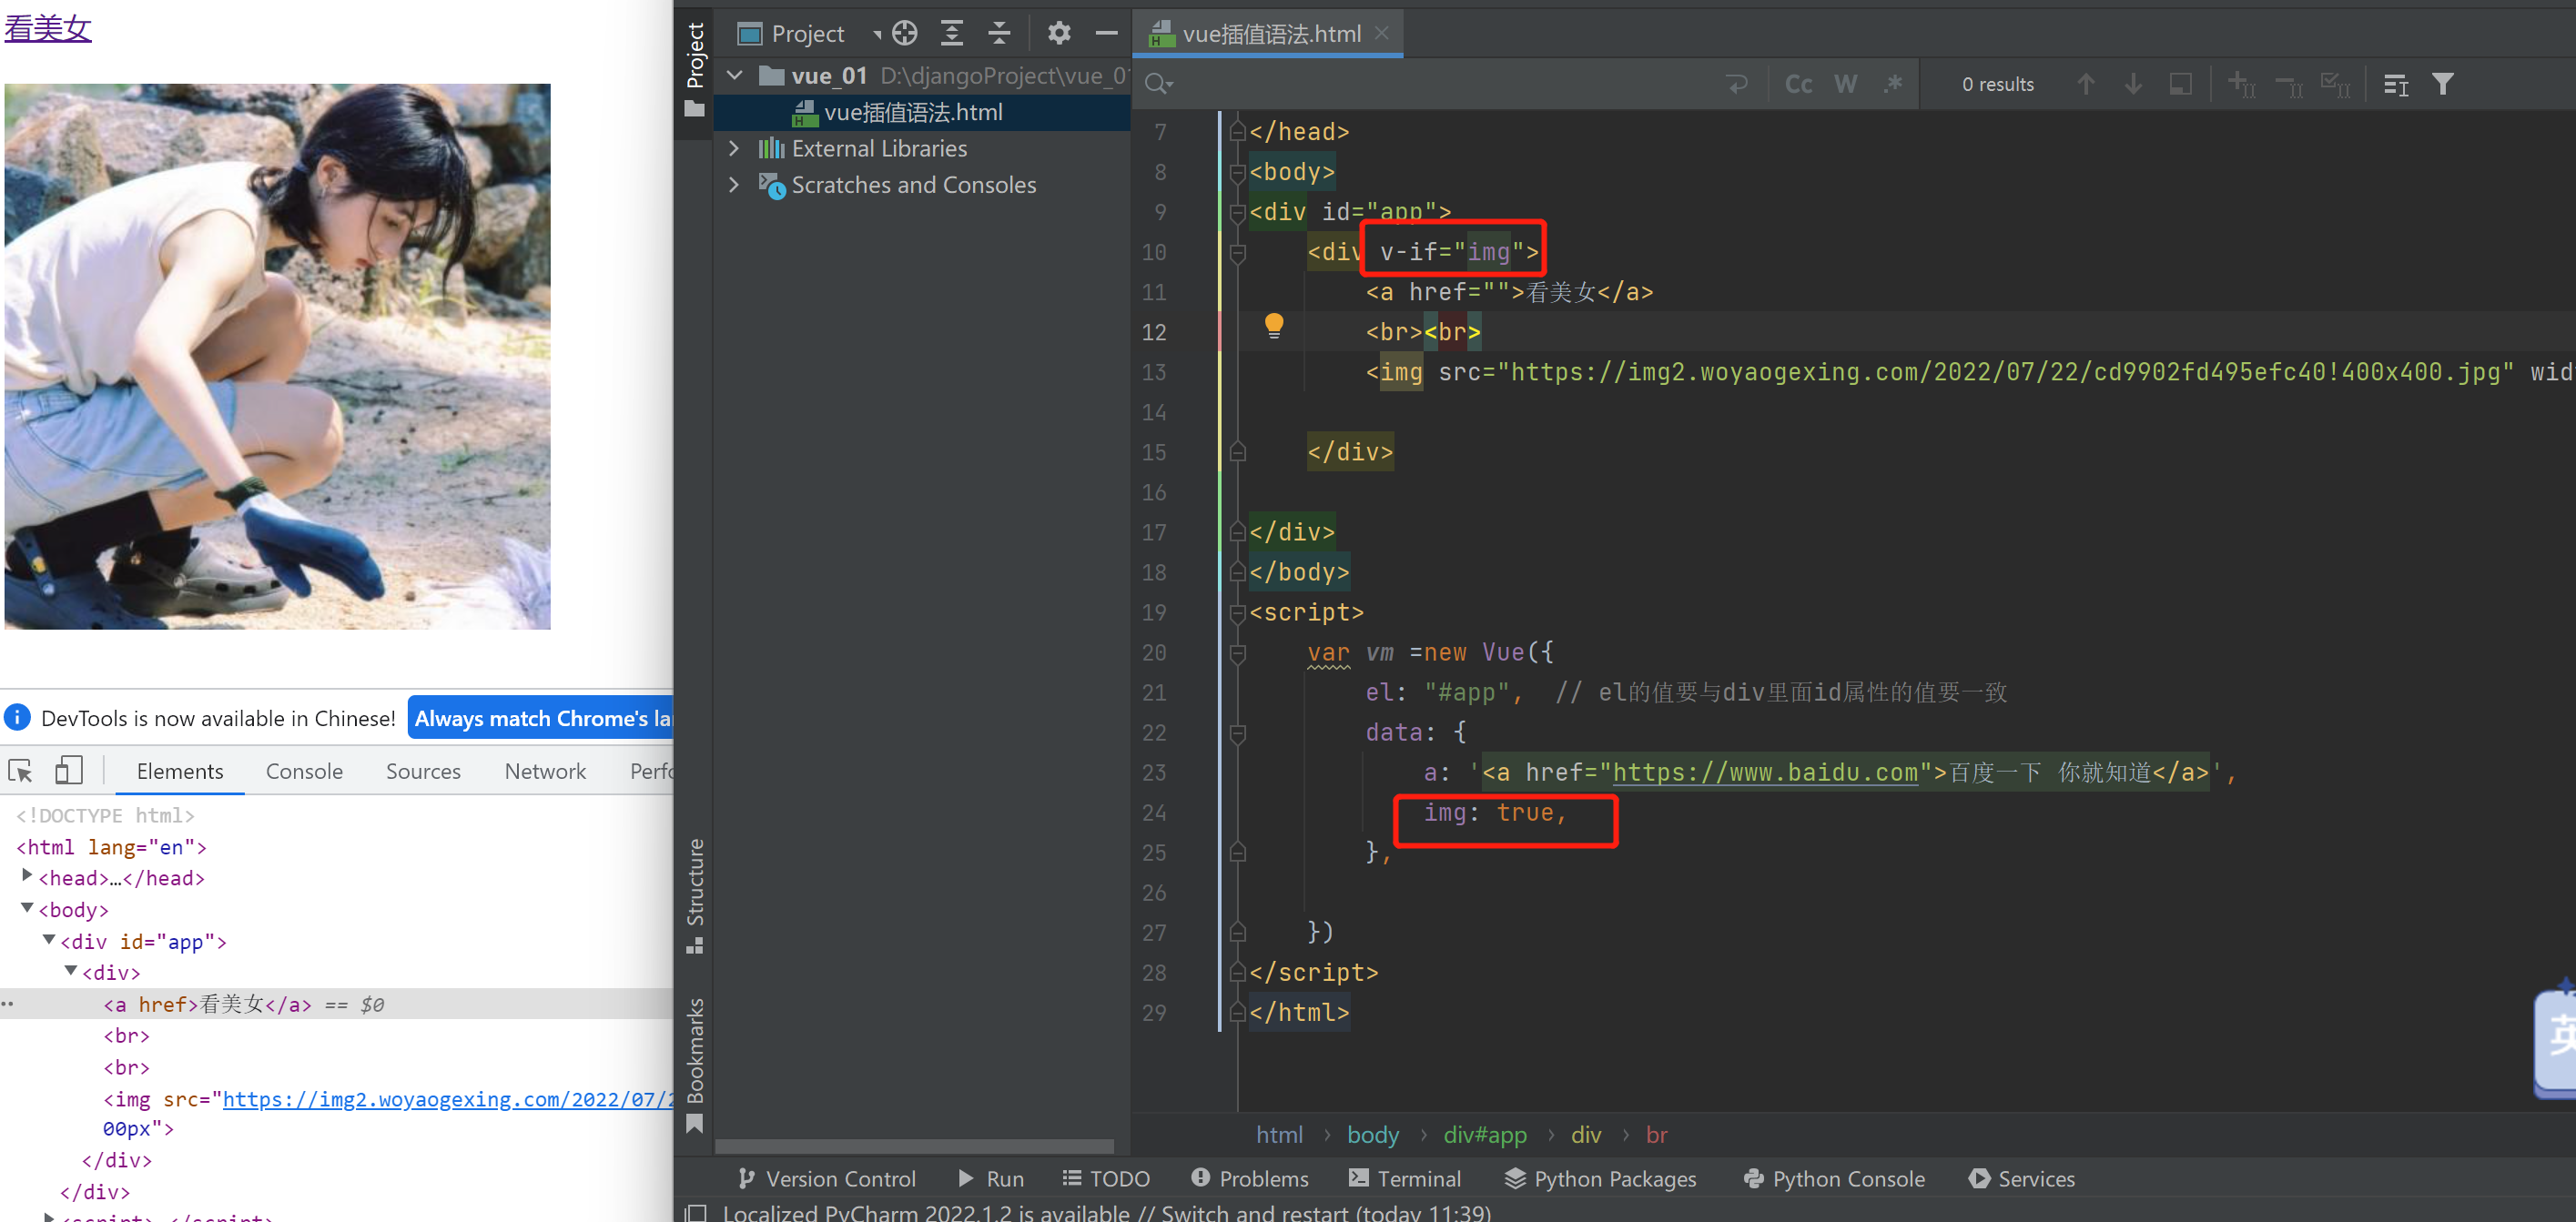The width and height of the screenshot is (2576, 1222).
Task: Click Always match Chrome's language button
Action: click(542, 718)
